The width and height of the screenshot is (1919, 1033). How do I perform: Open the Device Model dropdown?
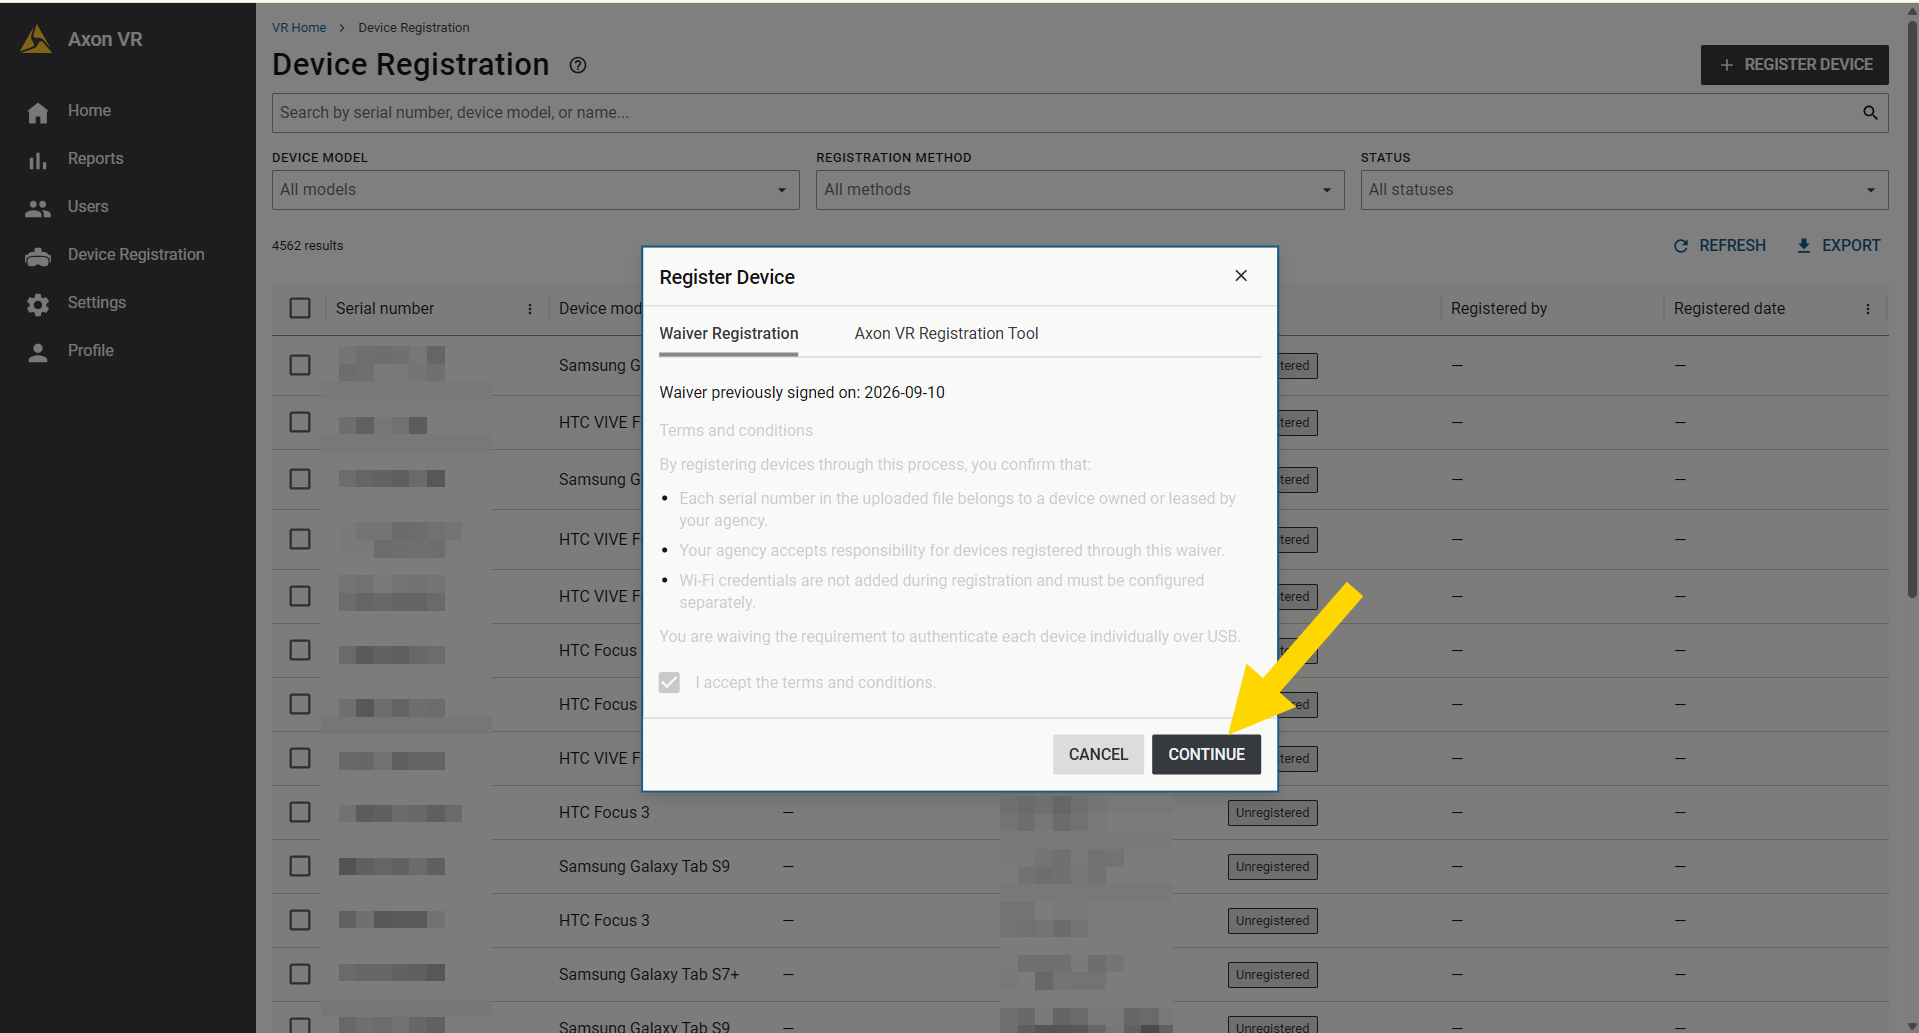536,190
